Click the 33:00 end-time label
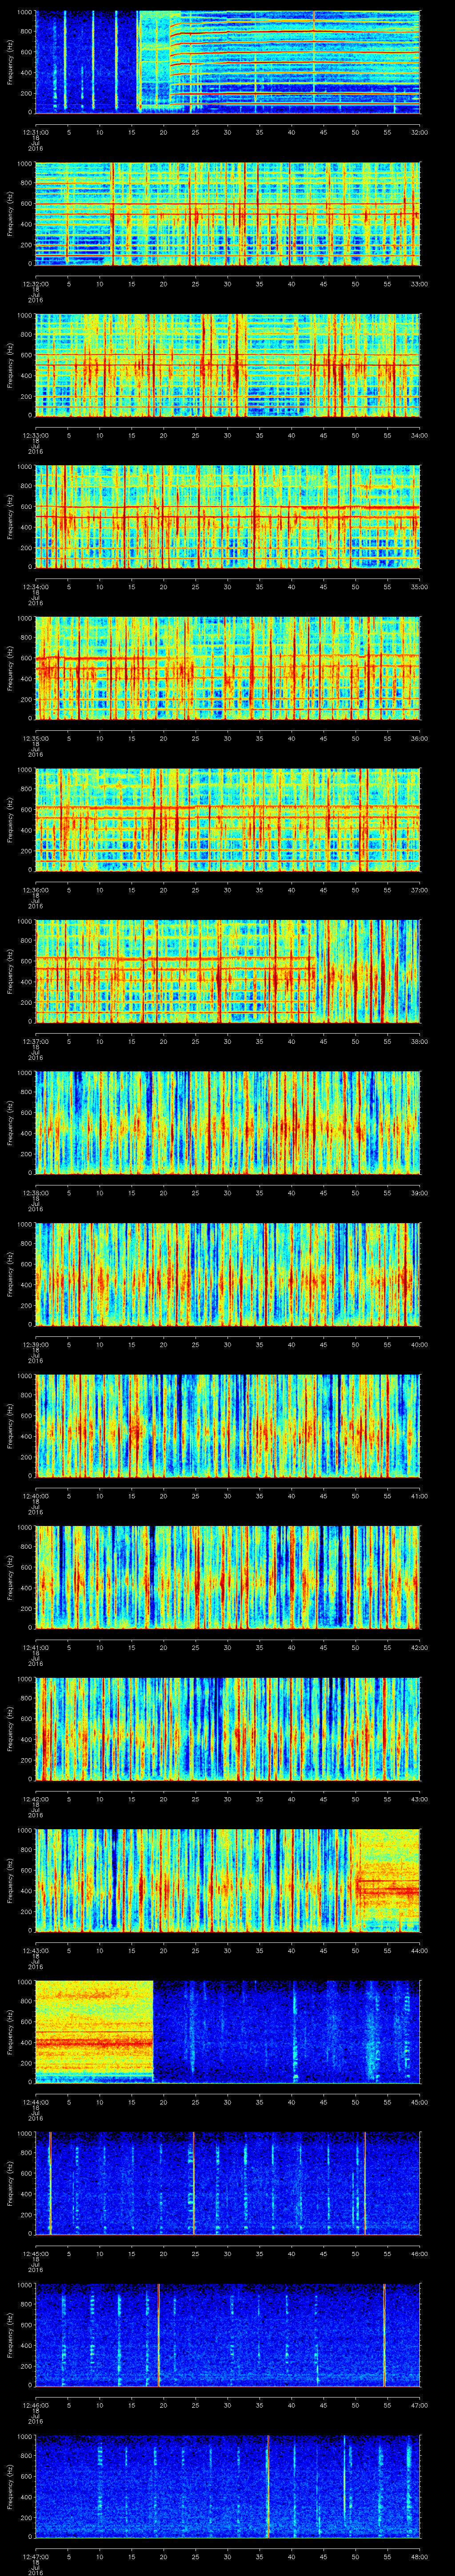This screenshot has width=455, height=2576. (419, 284)
